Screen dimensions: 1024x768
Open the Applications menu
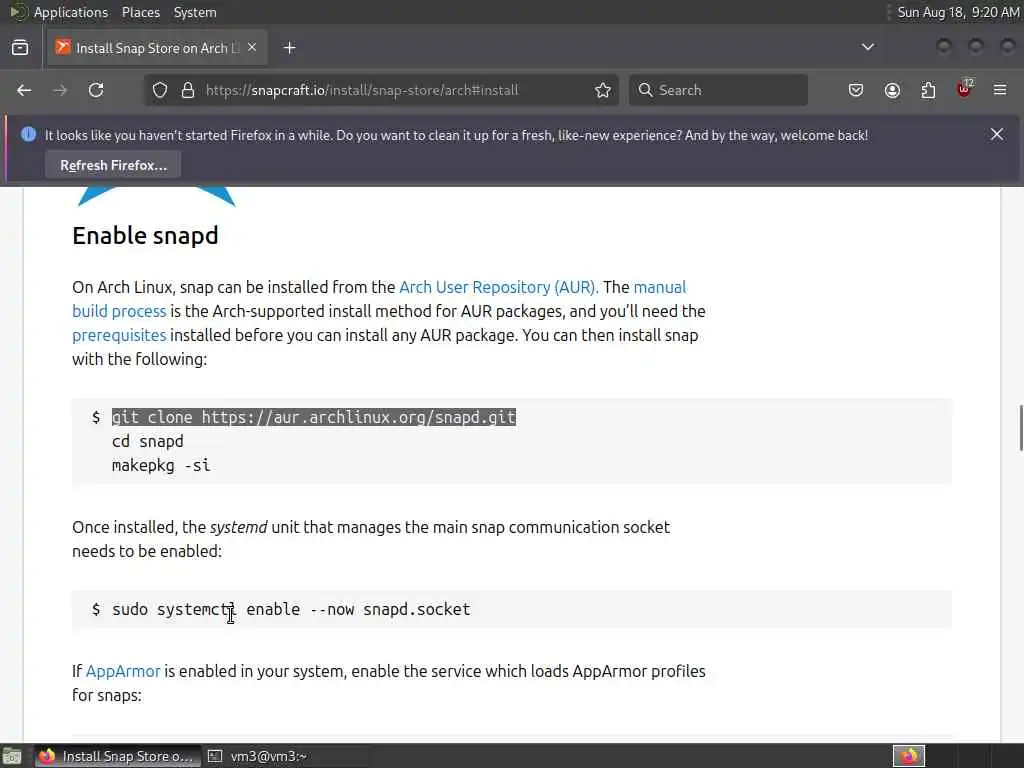pos(71,12)
